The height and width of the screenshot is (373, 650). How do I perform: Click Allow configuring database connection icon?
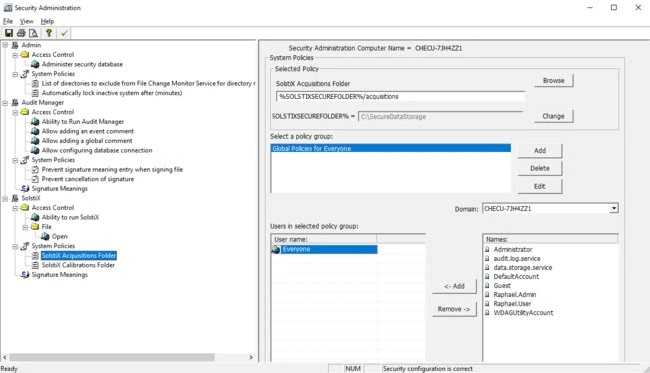(35, 150)
